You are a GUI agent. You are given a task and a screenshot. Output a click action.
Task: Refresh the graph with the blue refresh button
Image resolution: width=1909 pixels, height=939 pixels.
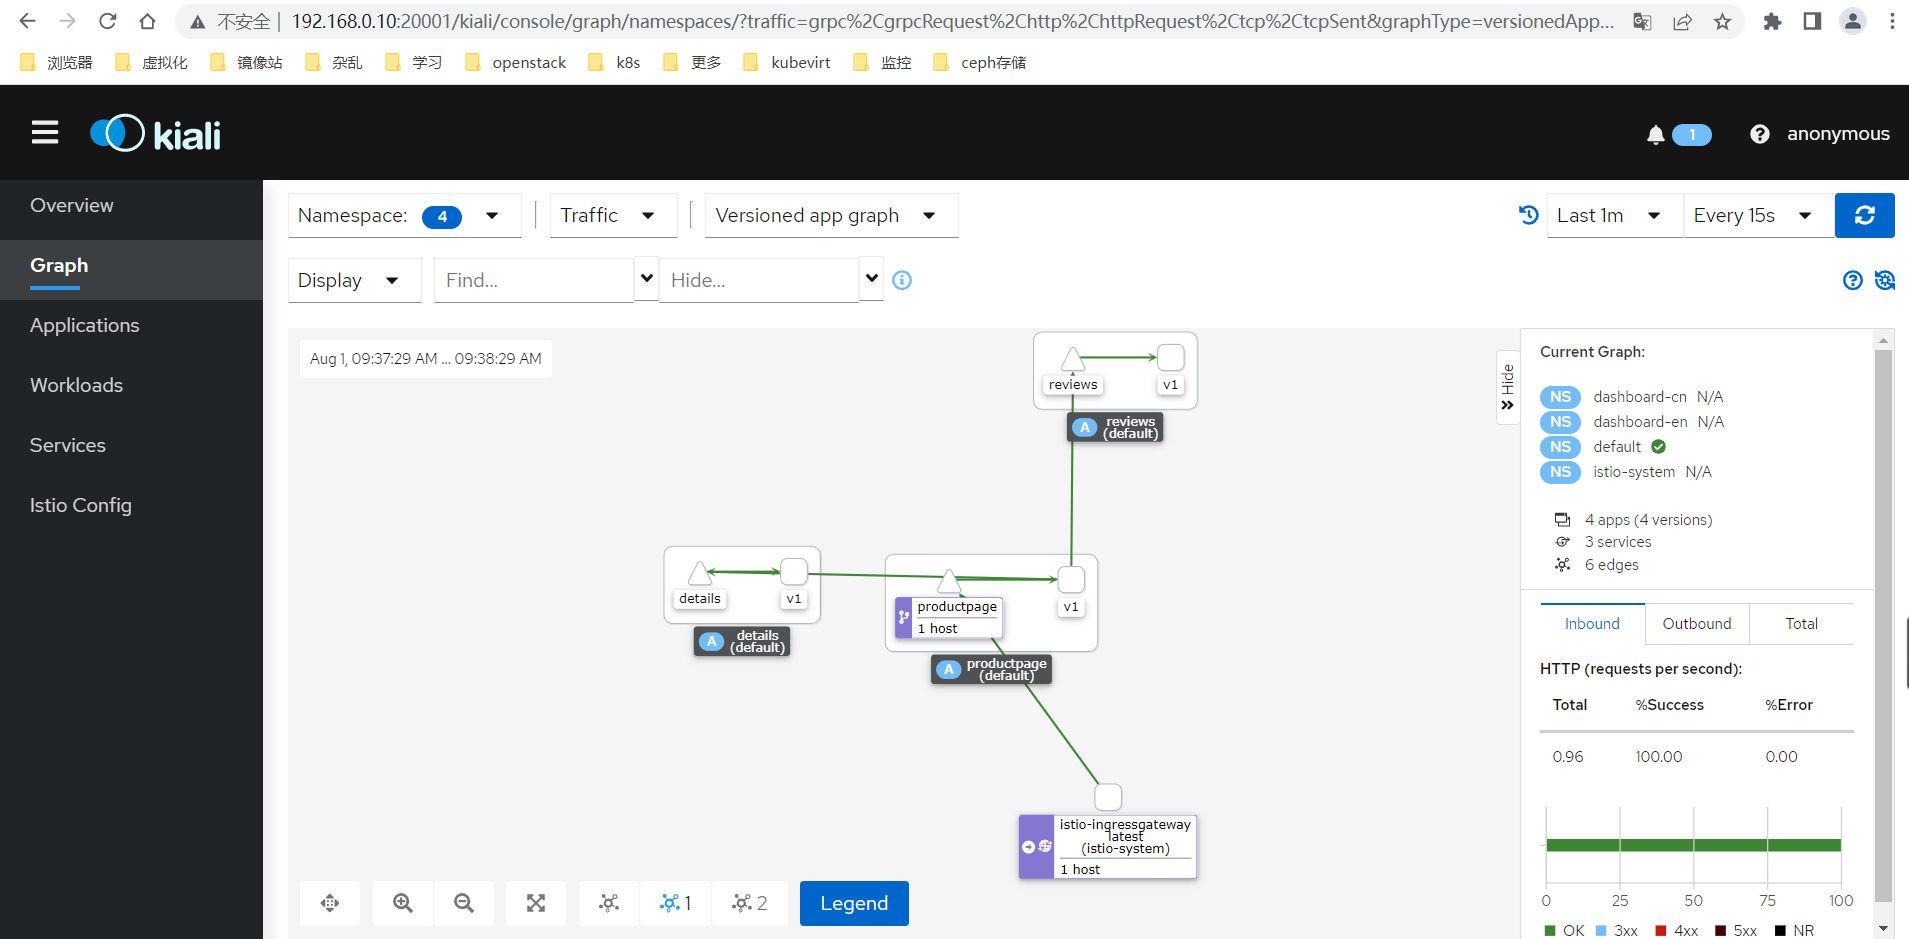click(x=1865, y=215)
